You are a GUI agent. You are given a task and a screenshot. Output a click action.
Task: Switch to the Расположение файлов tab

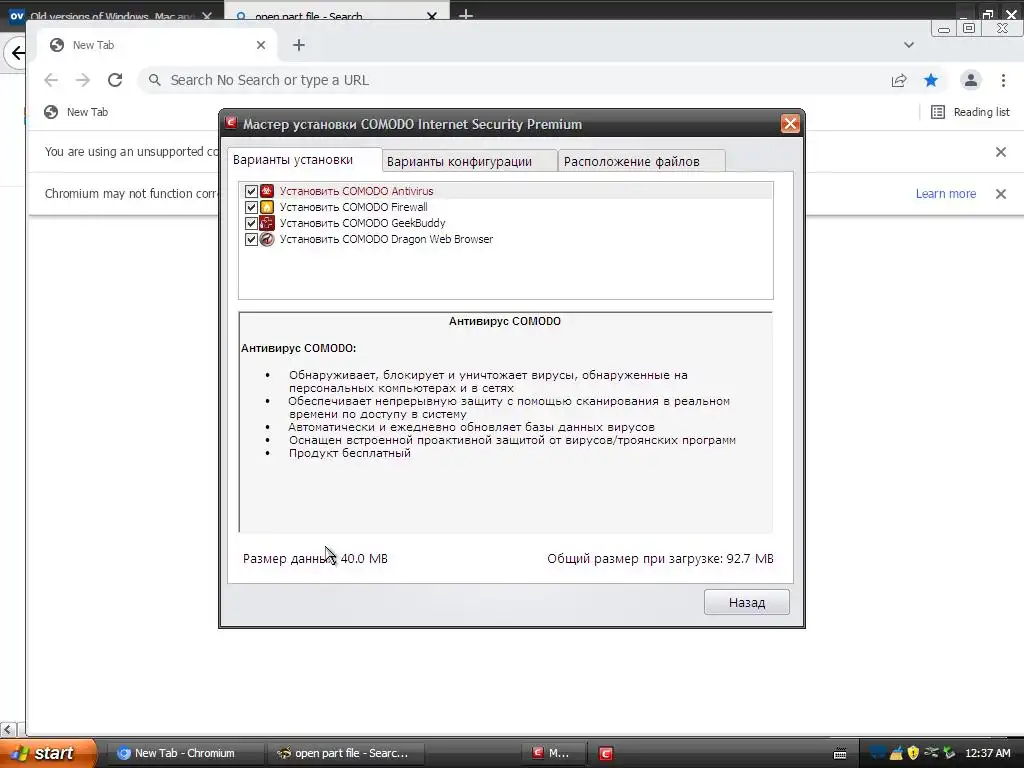[641, 161]
